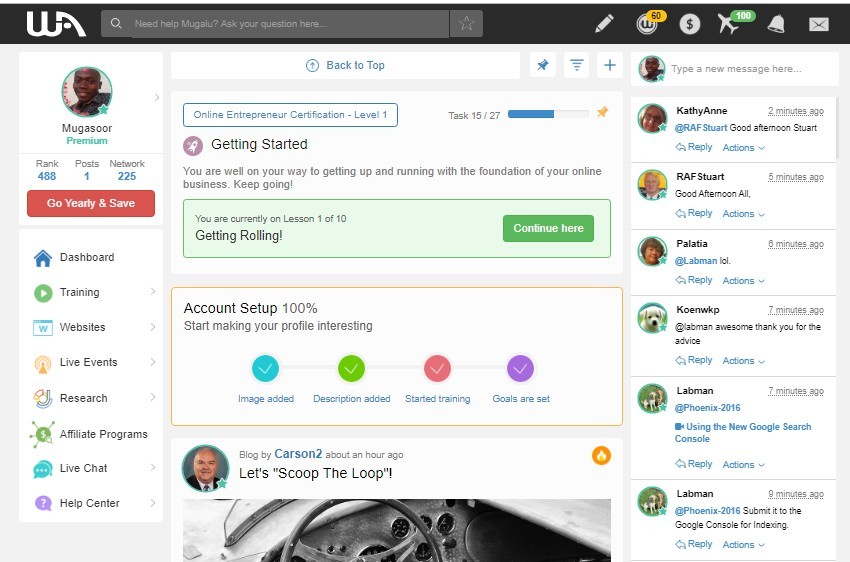Click the search magnifier icon

[x=115, y=23]
